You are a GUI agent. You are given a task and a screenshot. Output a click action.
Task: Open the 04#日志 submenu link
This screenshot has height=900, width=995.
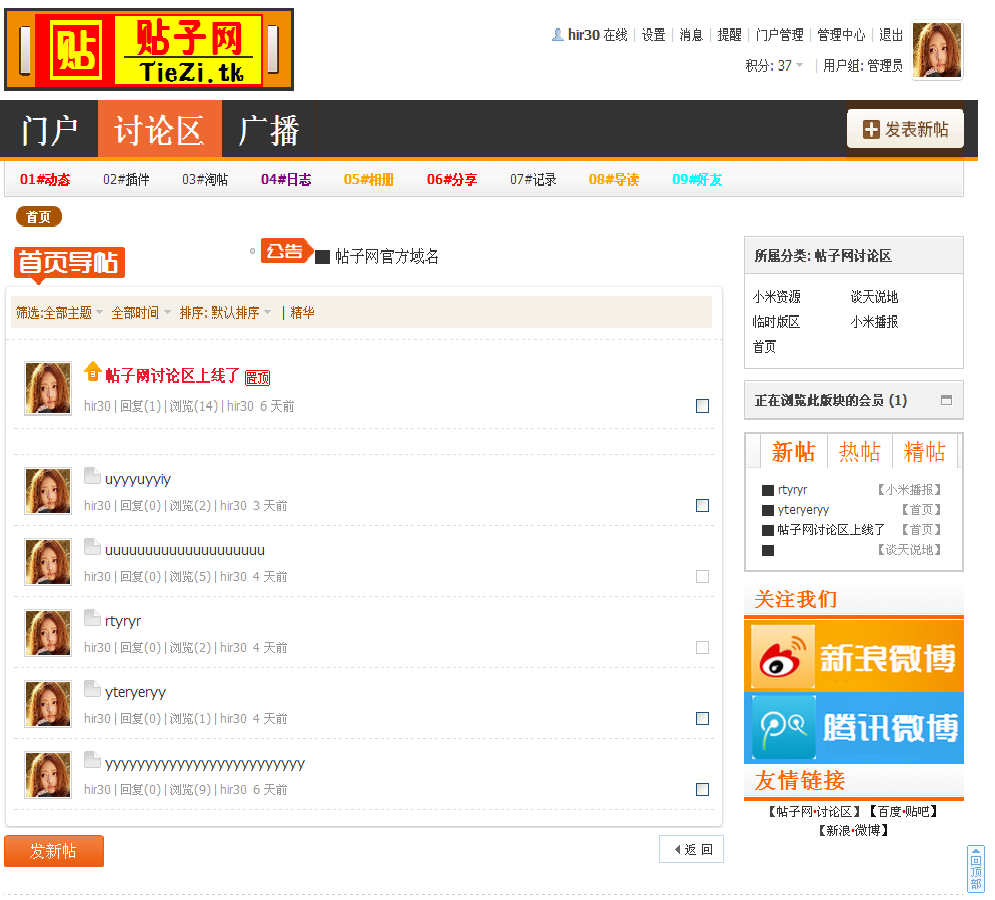tap(286, 180)
